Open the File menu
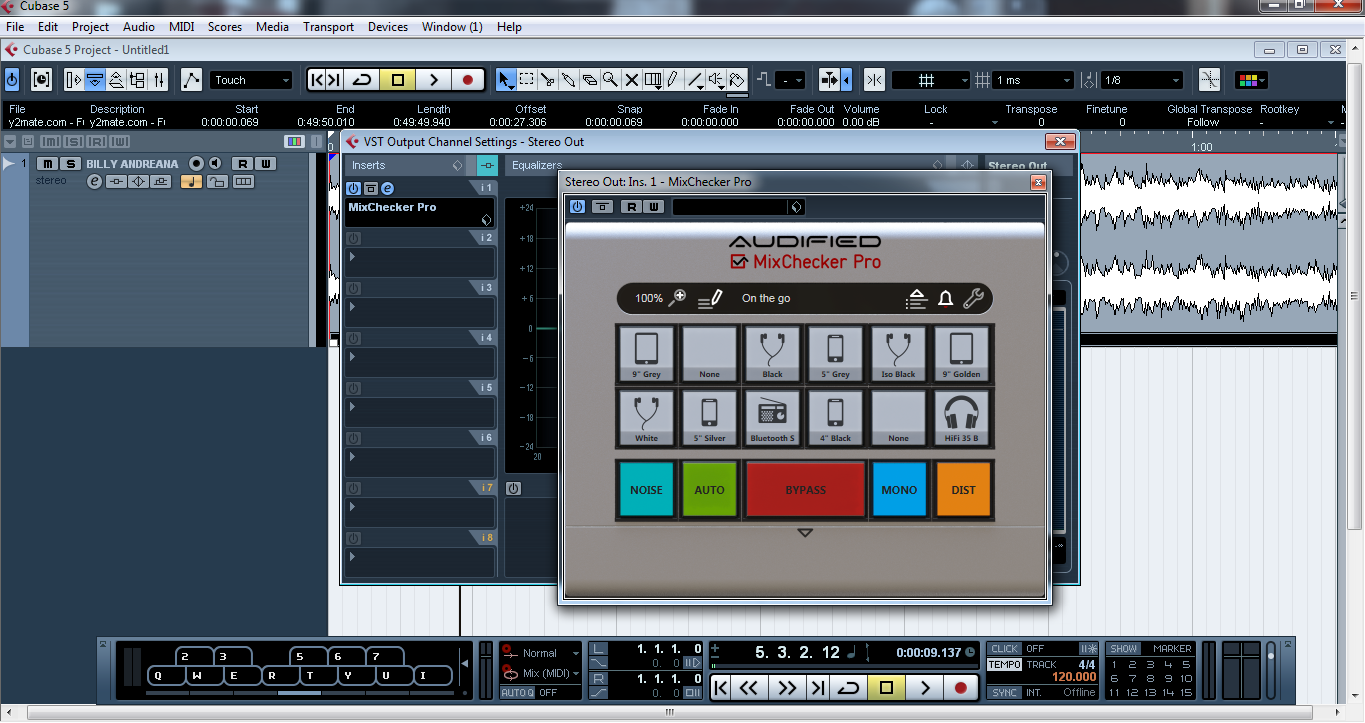 point(15,27)
